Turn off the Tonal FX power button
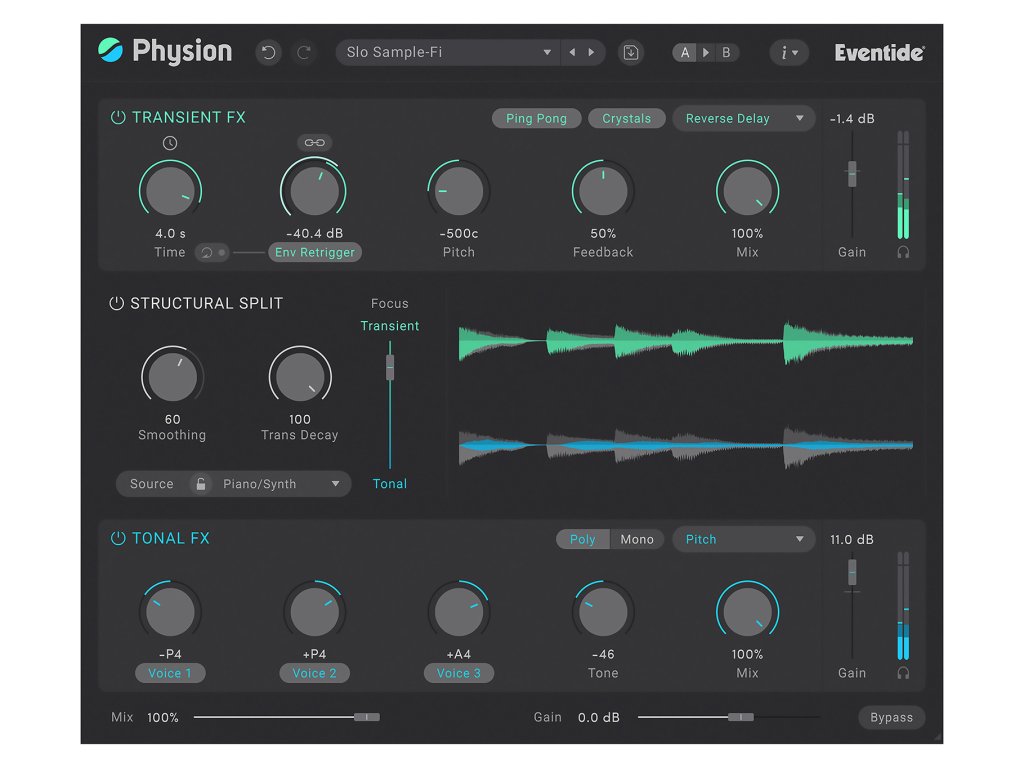 (118, 539)
